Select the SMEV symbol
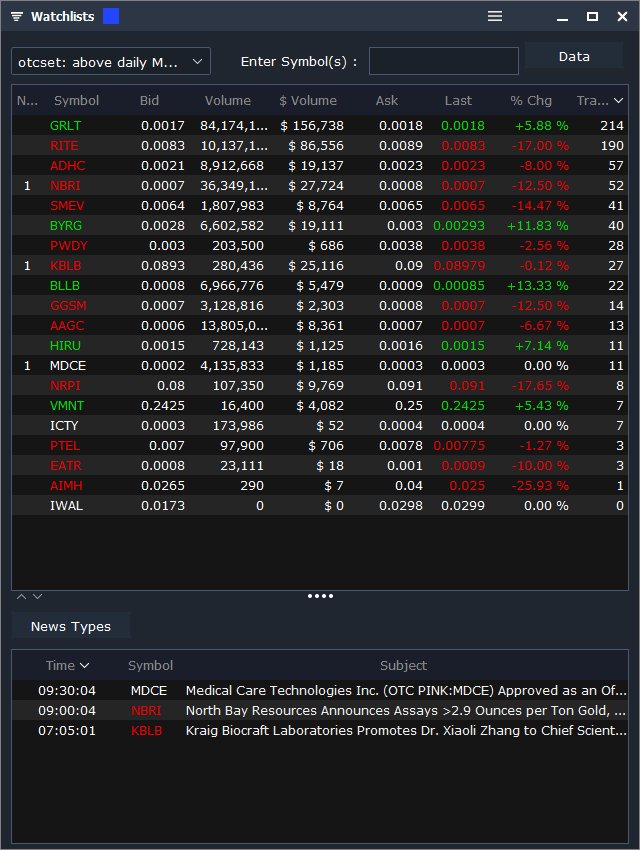 [67, 206]
